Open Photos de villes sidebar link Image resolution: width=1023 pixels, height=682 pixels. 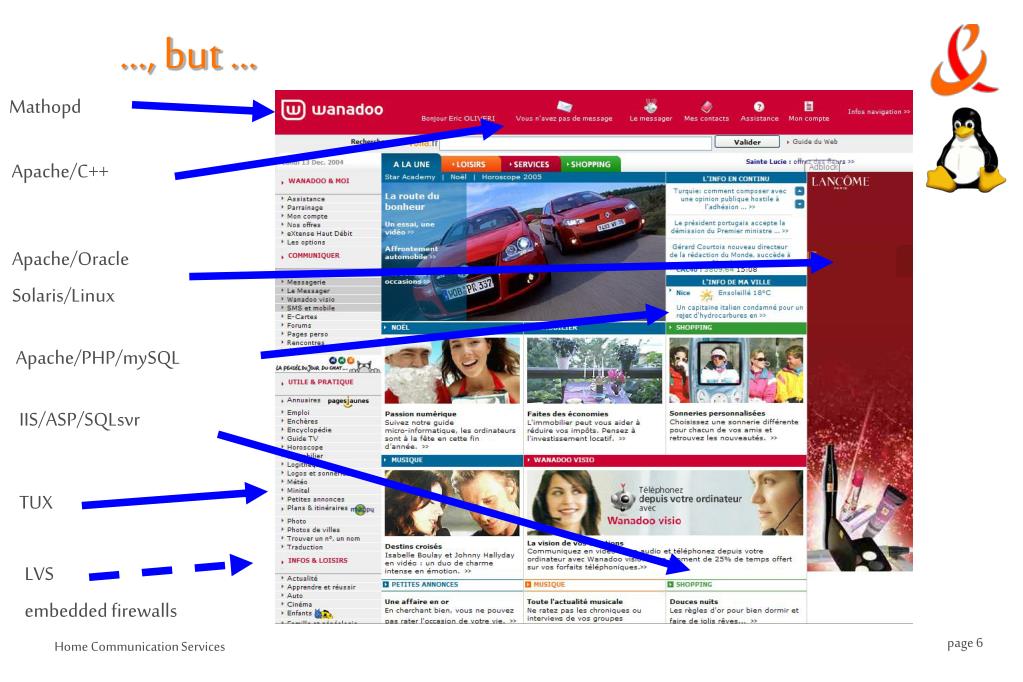[x=313, y=530]
